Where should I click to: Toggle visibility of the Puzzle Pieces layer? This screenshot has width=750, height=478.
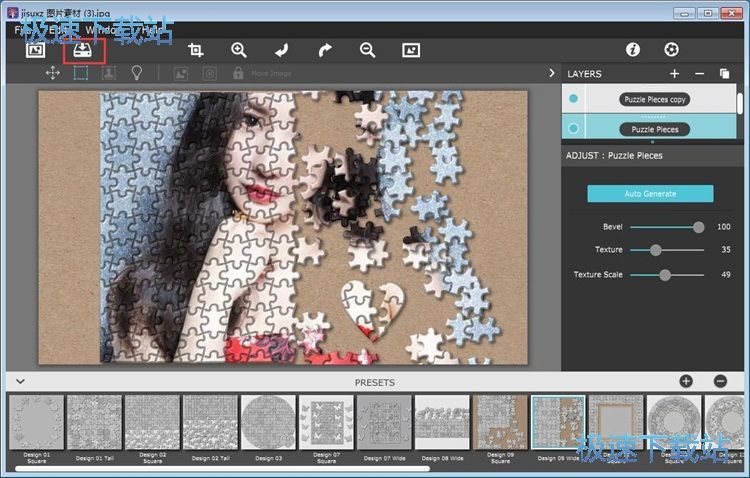point(573,129)
